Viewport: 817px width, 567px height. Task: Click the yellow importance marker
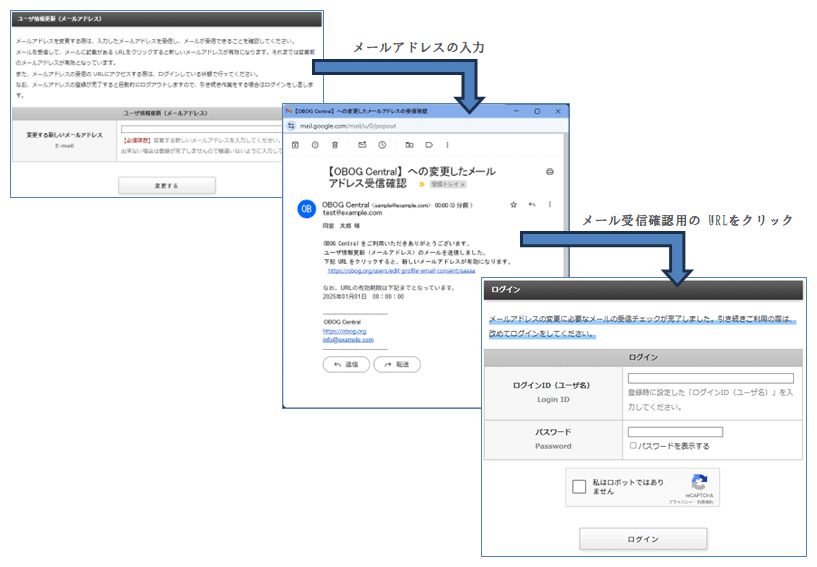(x=421, y=184)
